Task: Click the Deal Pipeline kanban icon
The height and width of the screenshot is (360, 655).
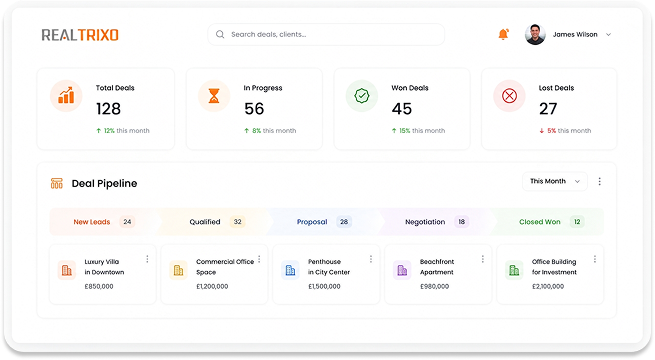Action: point(57,183)
